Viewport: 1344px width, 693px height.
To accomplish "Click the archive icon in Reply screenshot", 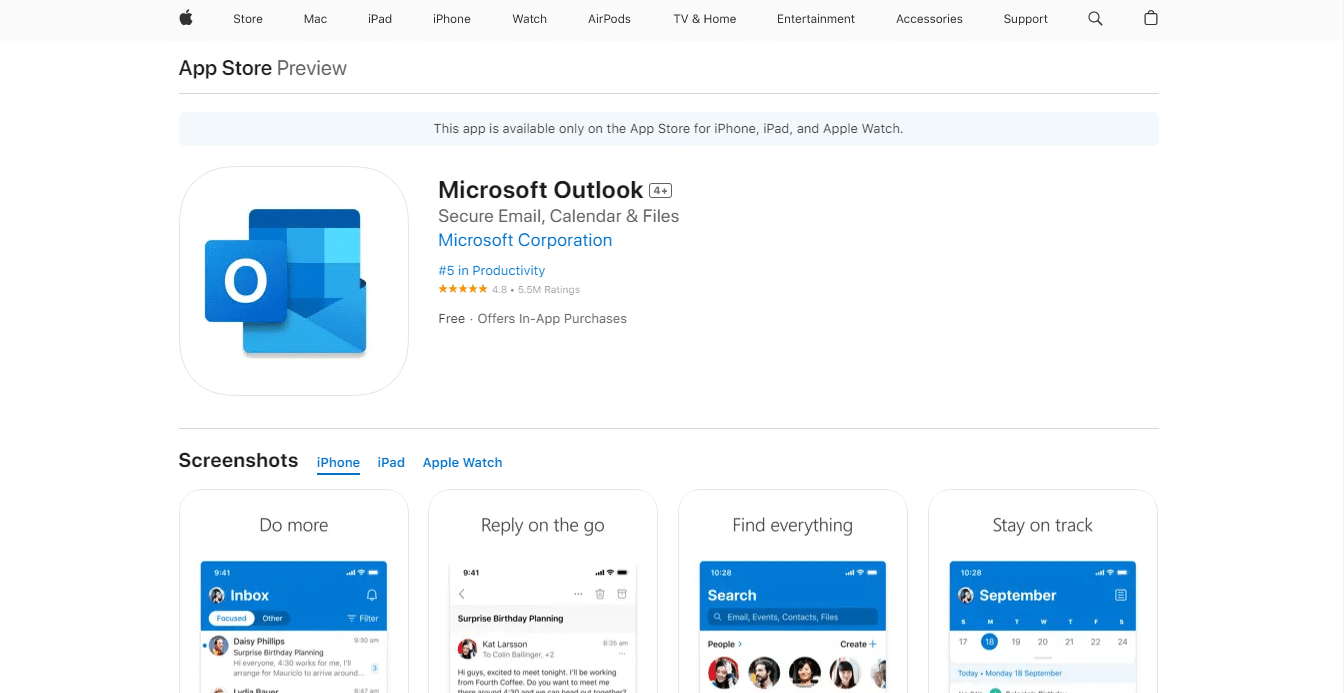I will coord(622,594).
